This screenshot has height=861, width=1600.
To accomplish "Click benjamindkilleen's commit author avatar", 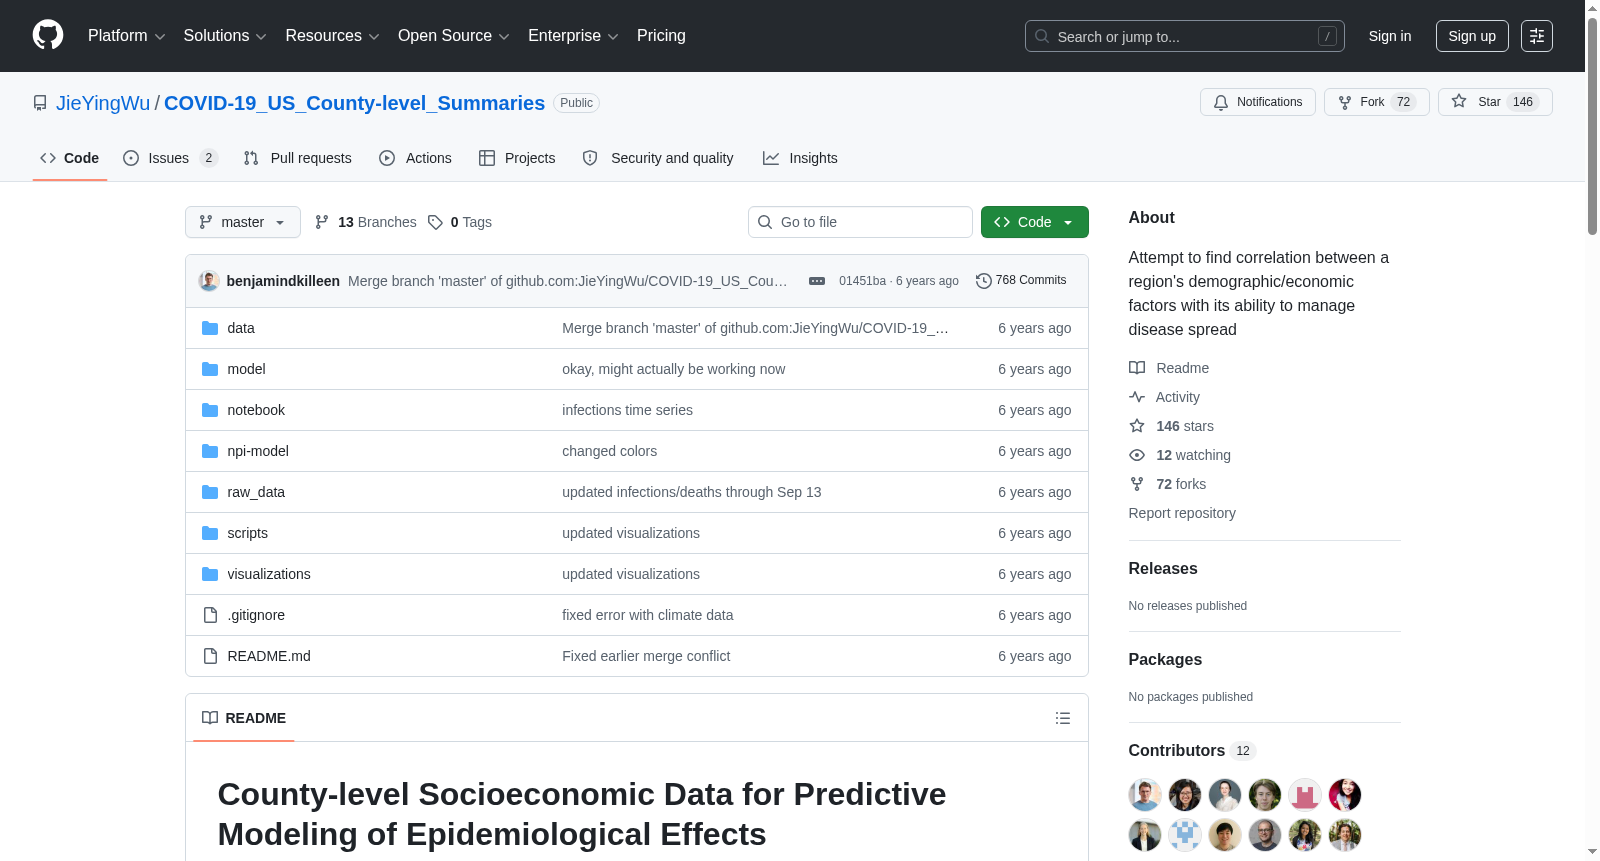I will coord(209,281).
